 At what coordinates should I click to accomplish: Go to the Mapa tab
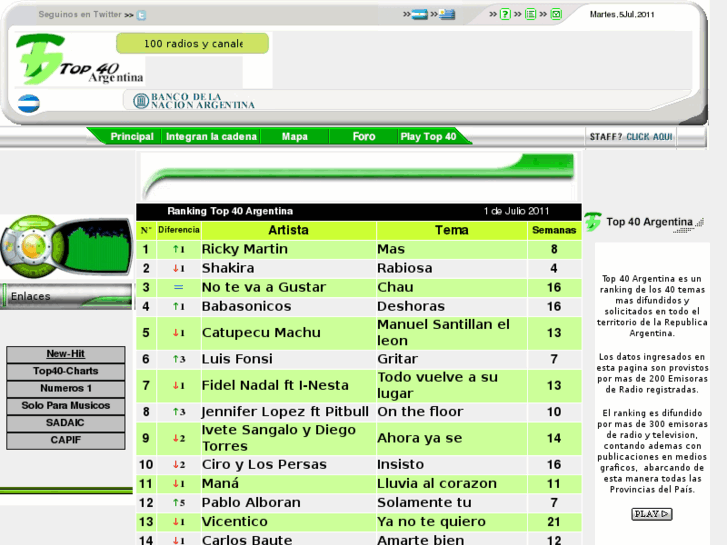294,136
